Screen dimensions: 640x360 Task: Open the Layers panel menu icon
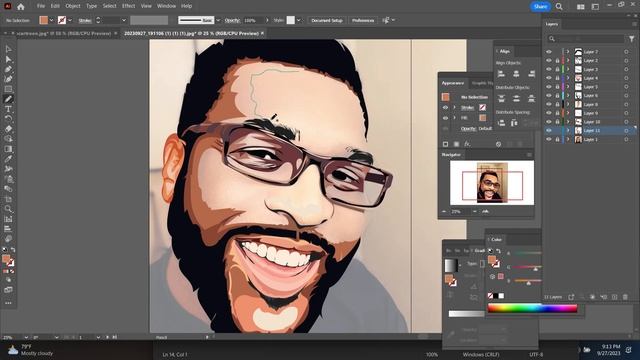(635, 24)
